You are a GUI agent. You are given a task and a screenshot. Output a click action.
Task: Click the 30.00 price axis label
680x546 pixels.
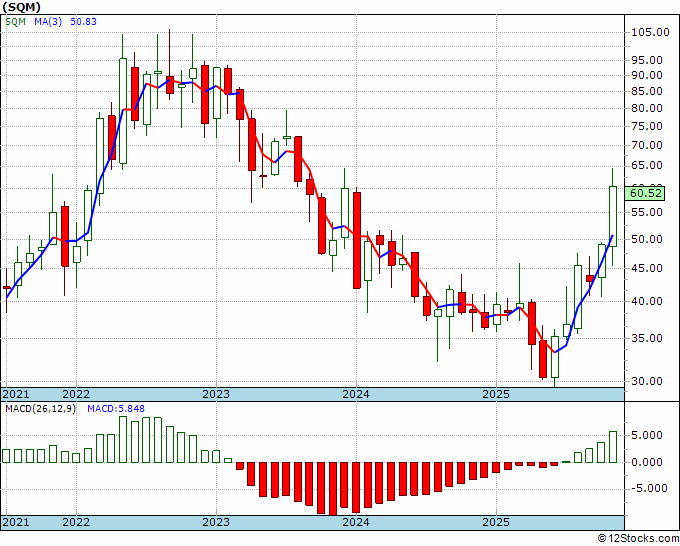647,382
